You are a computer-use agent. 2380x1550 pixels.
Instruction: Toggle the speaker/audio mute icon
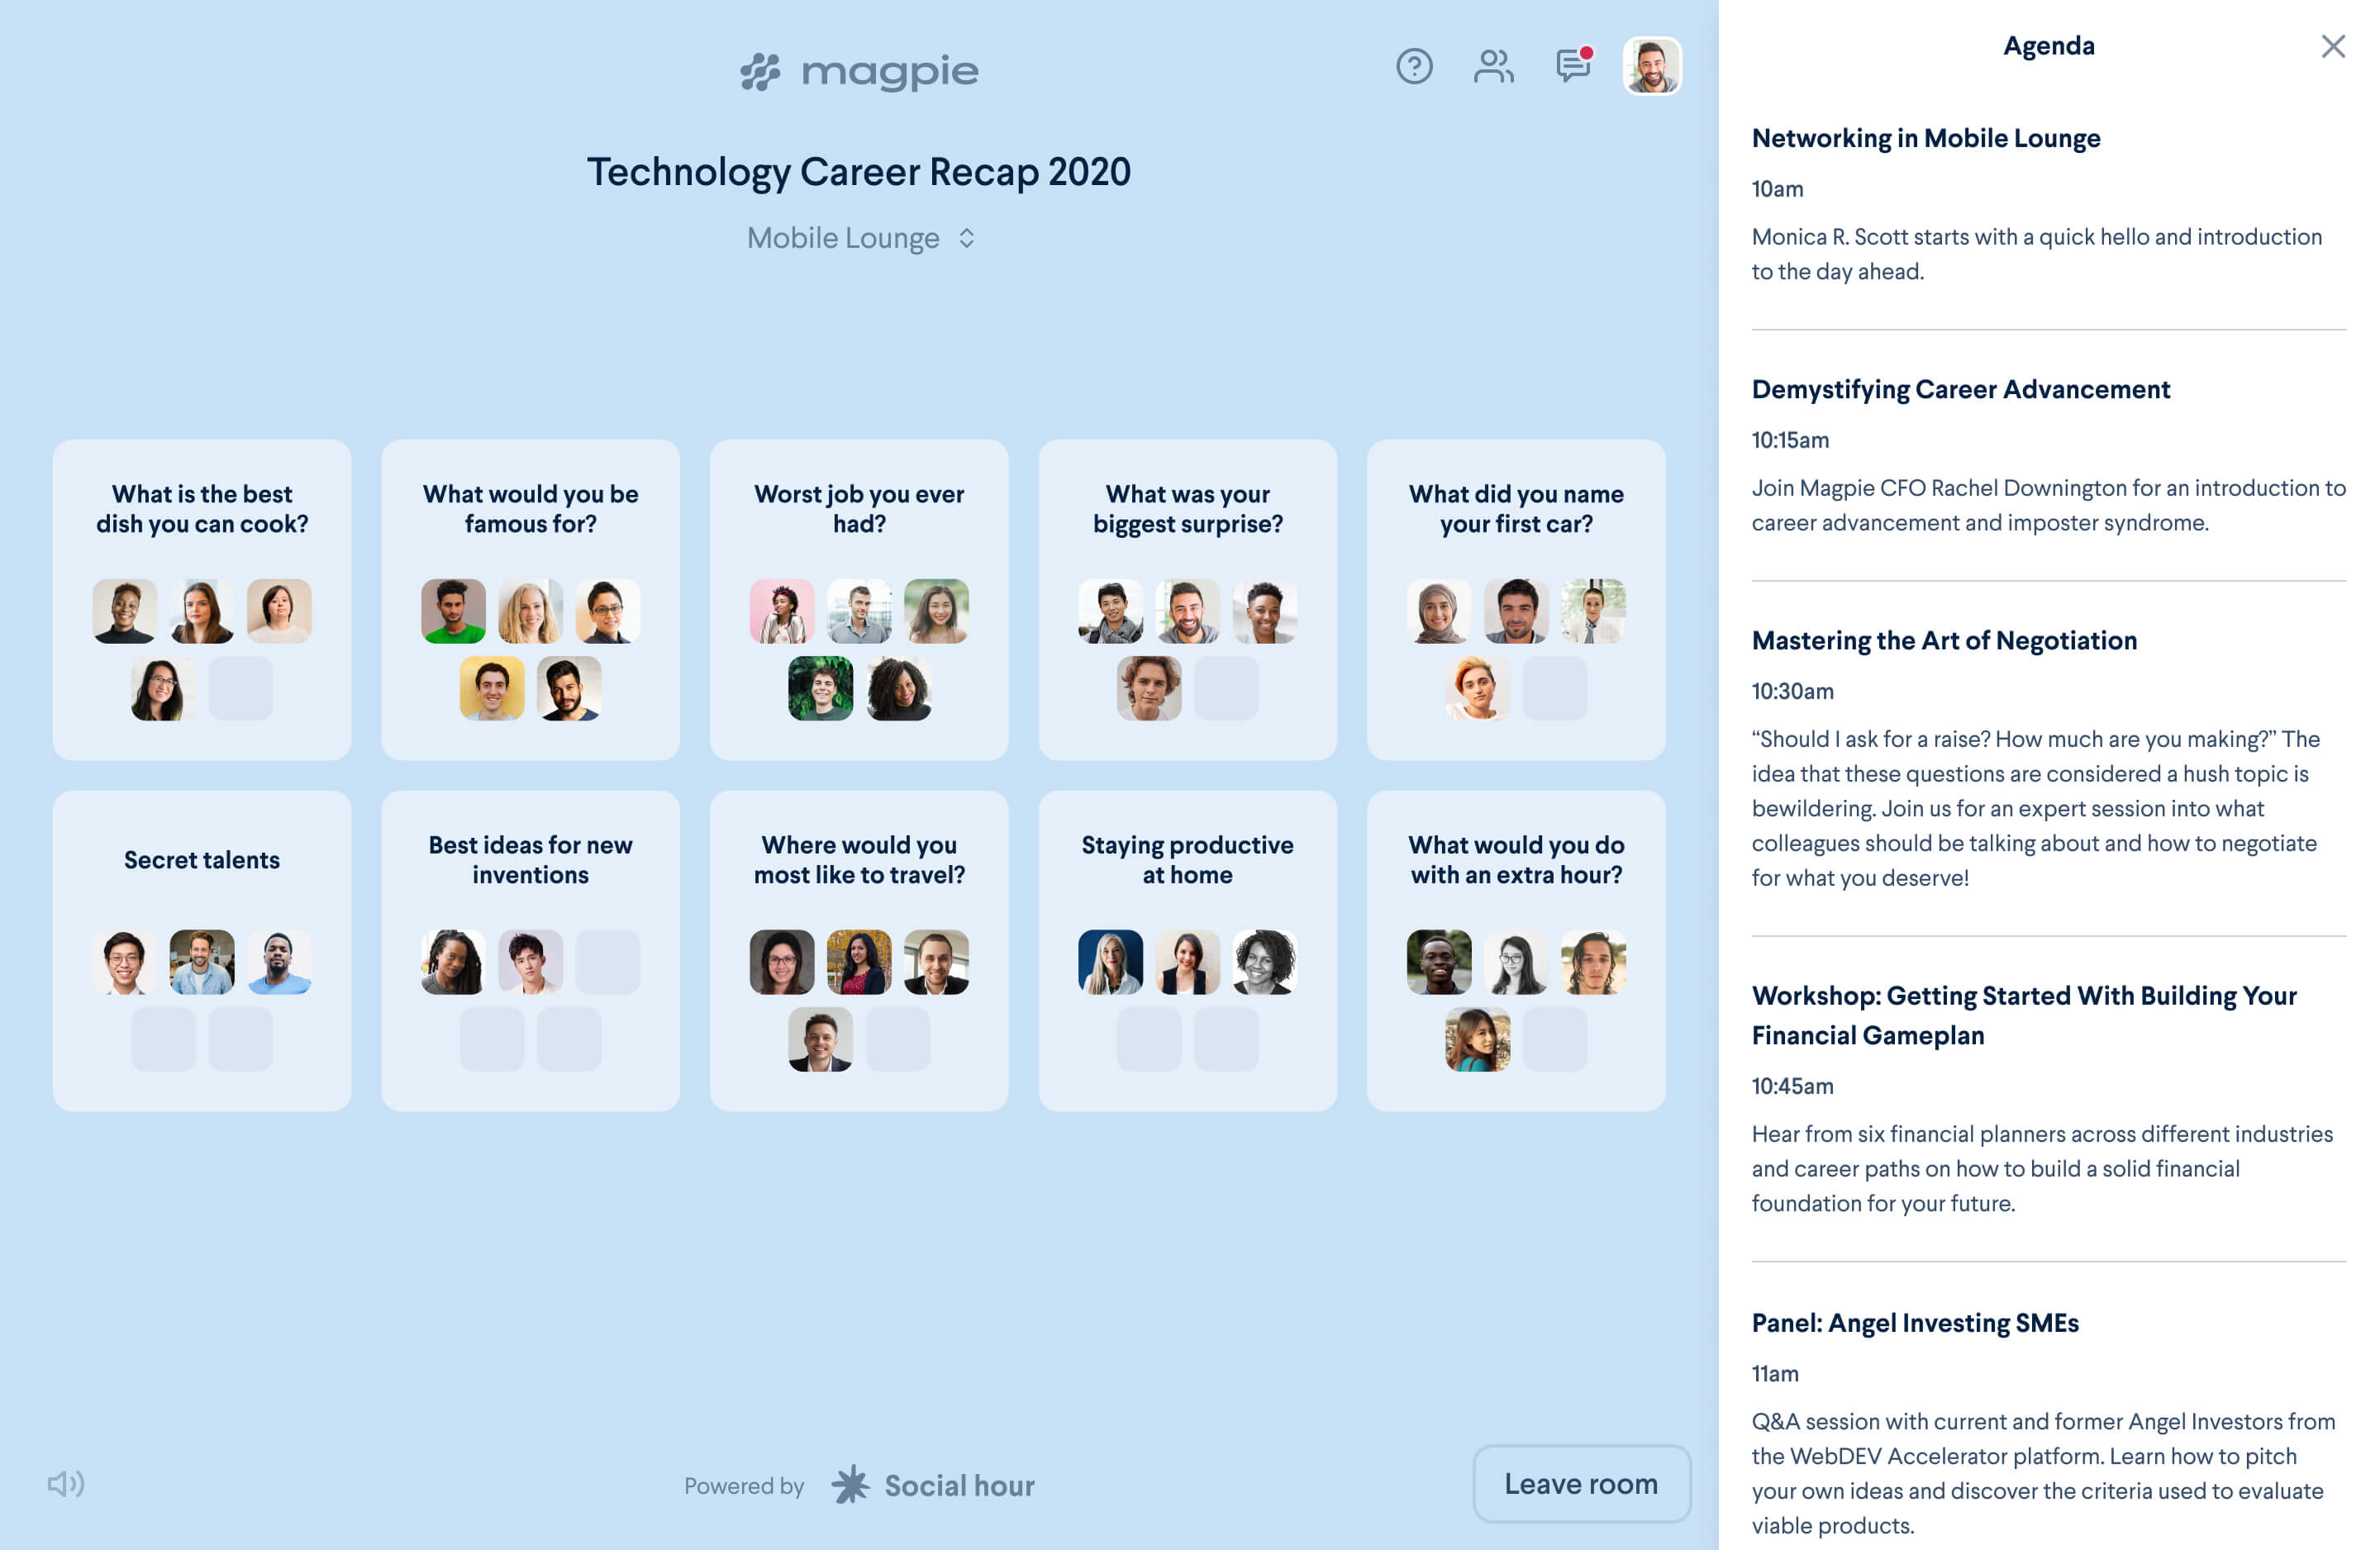(x=64, y=1484)
